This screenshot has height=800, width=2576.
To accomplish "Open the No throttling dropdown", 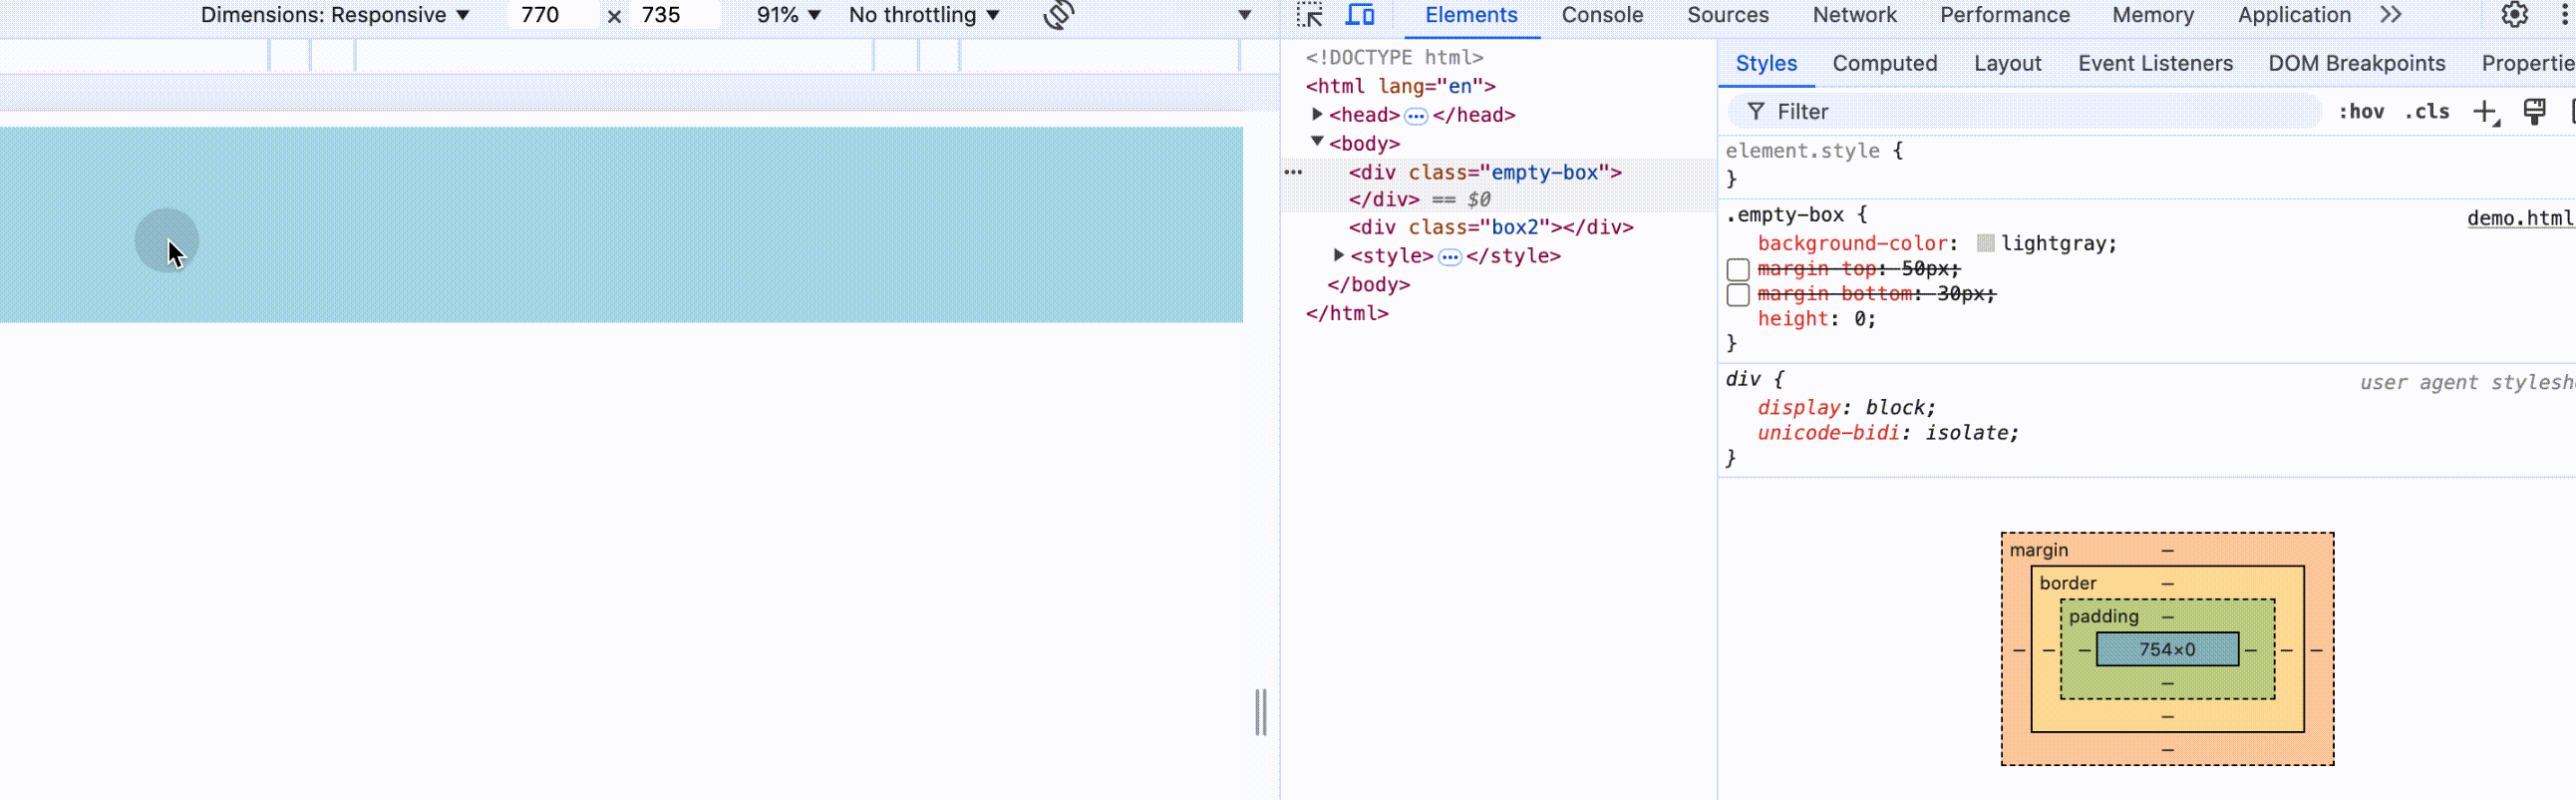I will 924,15.
